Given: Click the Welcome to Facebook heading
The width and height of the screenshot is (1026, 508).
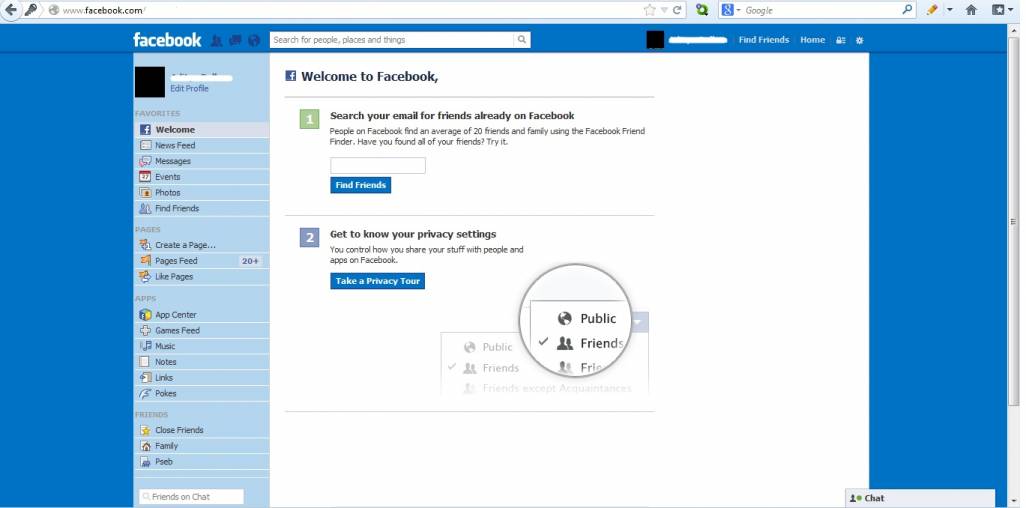Looking at the screenshot, I should coord(370,77).
